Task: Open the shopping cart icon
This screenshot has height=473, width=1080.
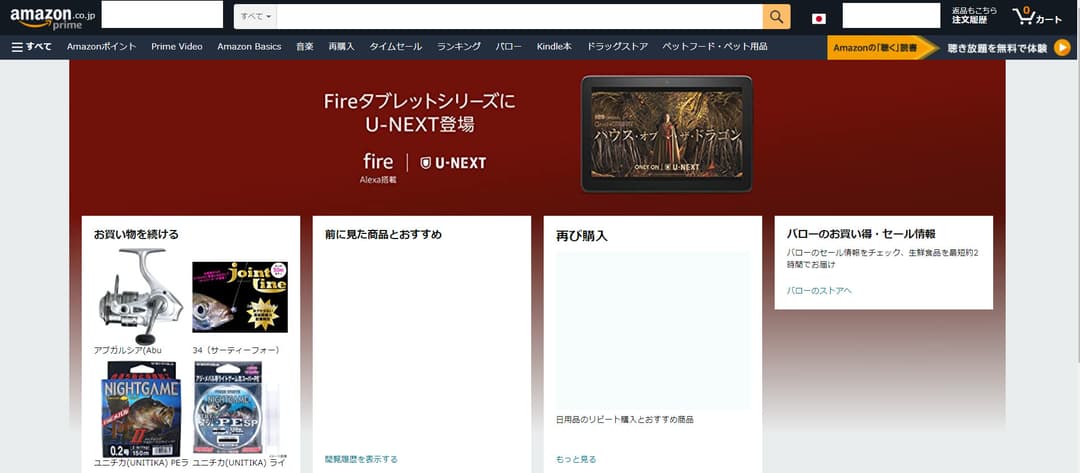Action: [1037, 17]
